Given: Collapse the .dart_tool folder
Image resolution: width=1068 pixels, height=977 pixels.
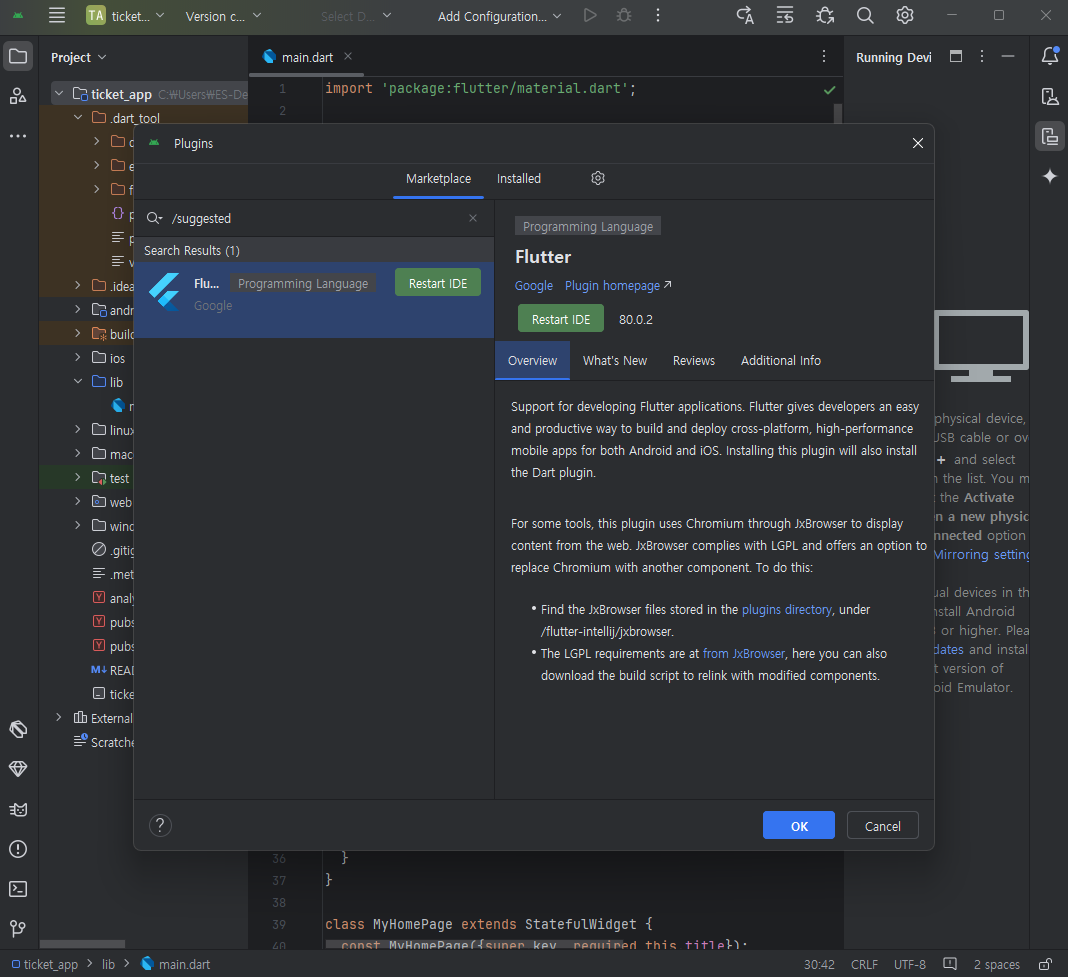Looking at the screenshot, I should click(x=78, y=118).
